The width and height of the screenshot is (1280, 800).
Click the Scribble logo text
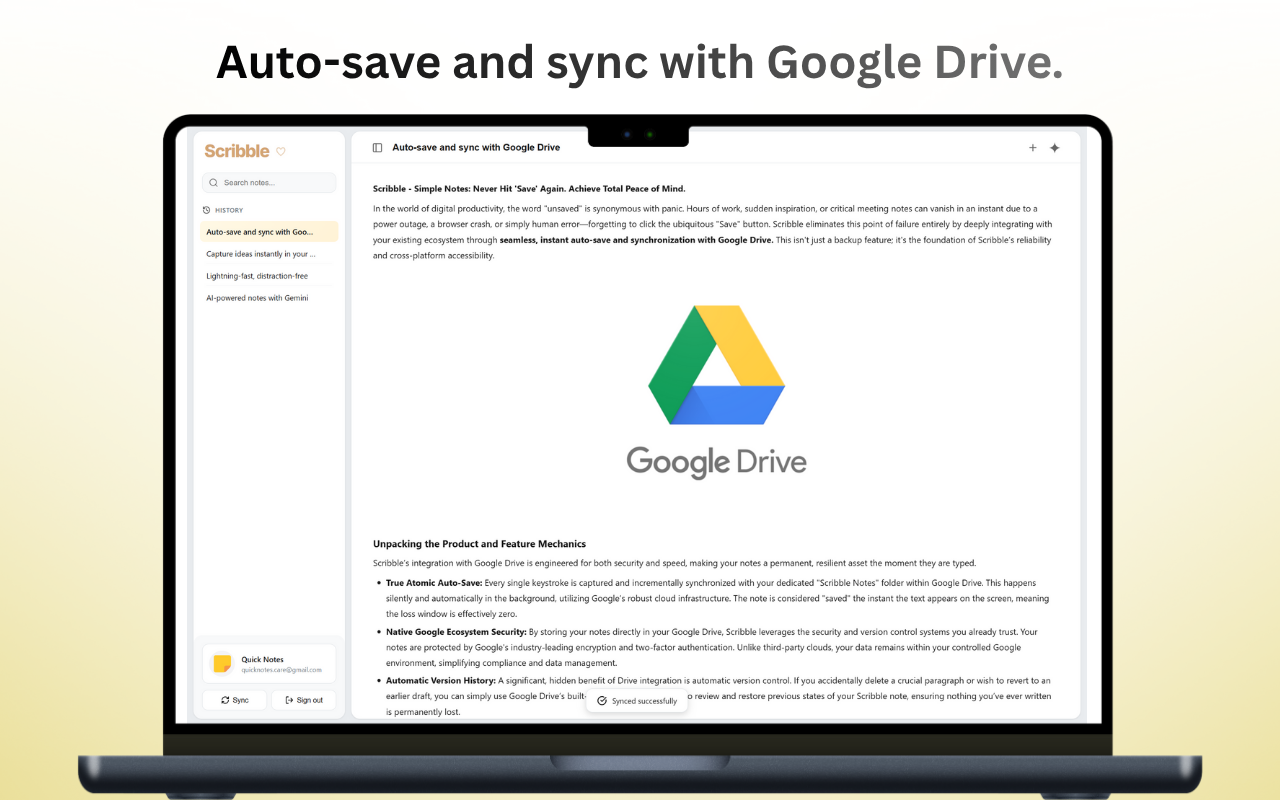tap(237, 151)
